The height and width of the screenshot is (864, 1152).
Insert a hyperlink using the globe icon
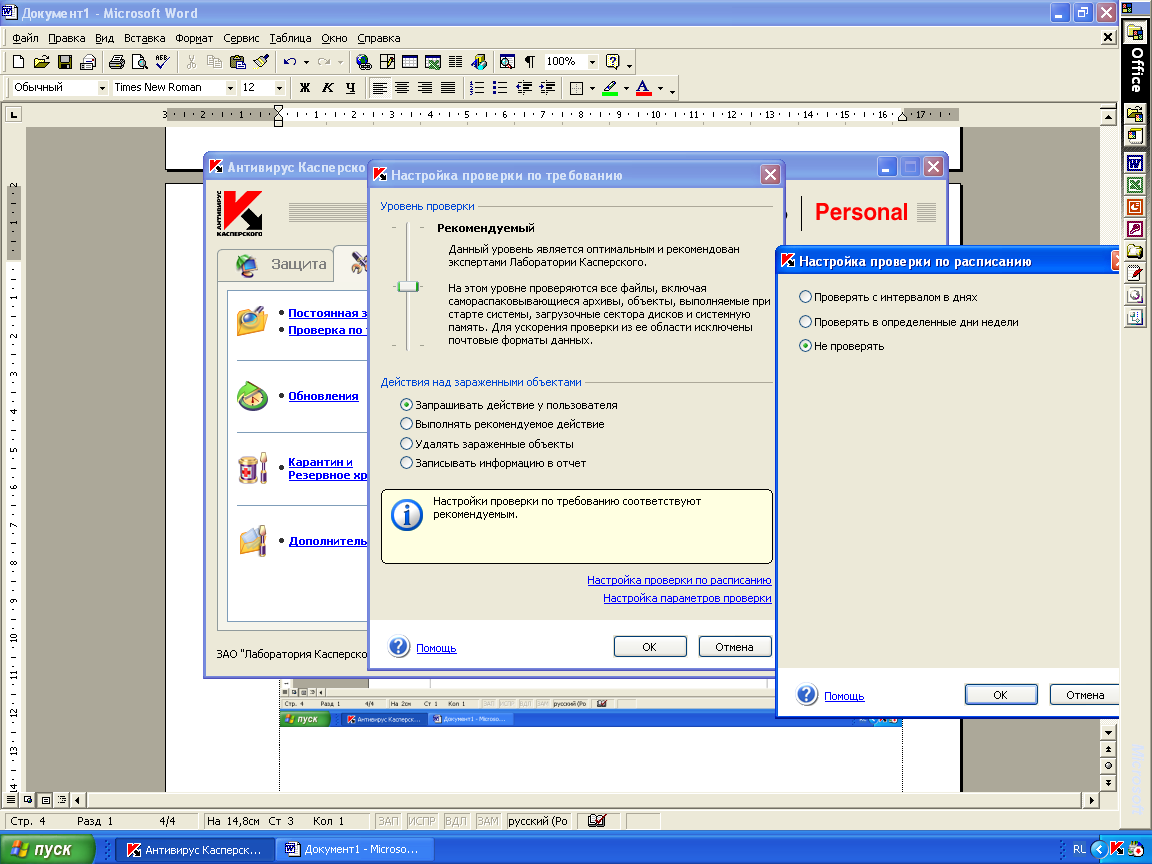click(x=363, y=62)
